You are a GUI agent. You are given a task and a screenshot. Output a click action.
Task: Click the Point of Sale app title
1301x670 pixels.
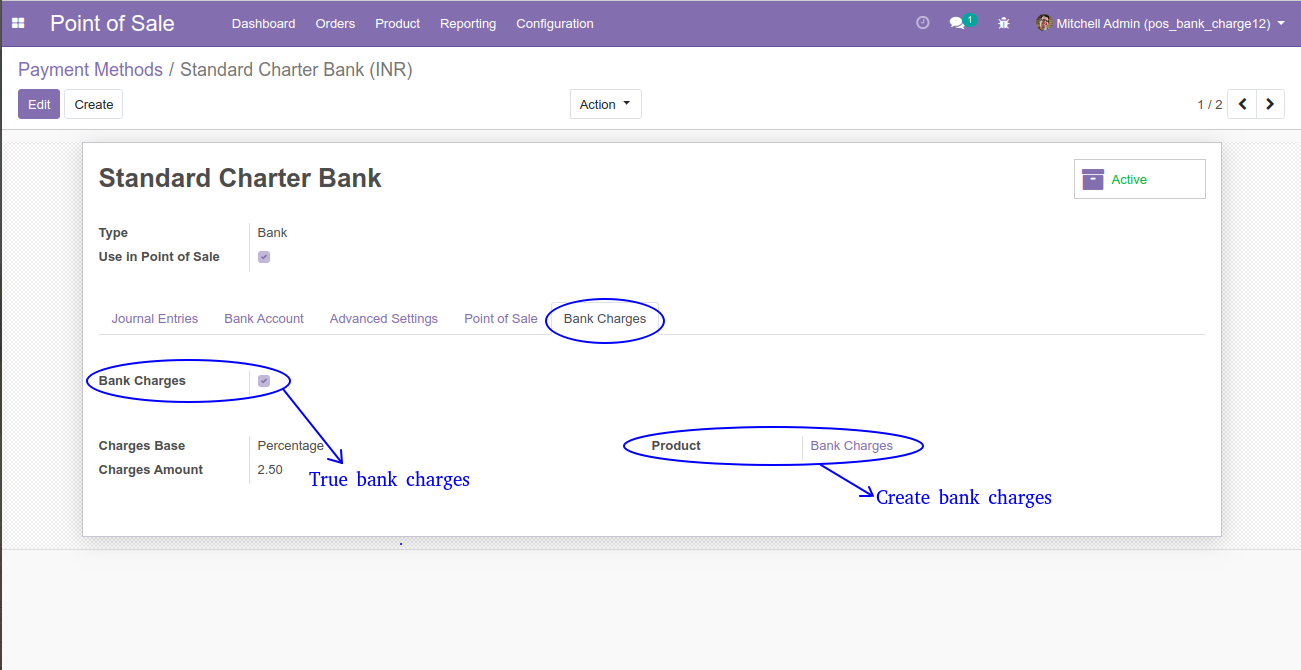pyautogui.click(x=112, y=23)
